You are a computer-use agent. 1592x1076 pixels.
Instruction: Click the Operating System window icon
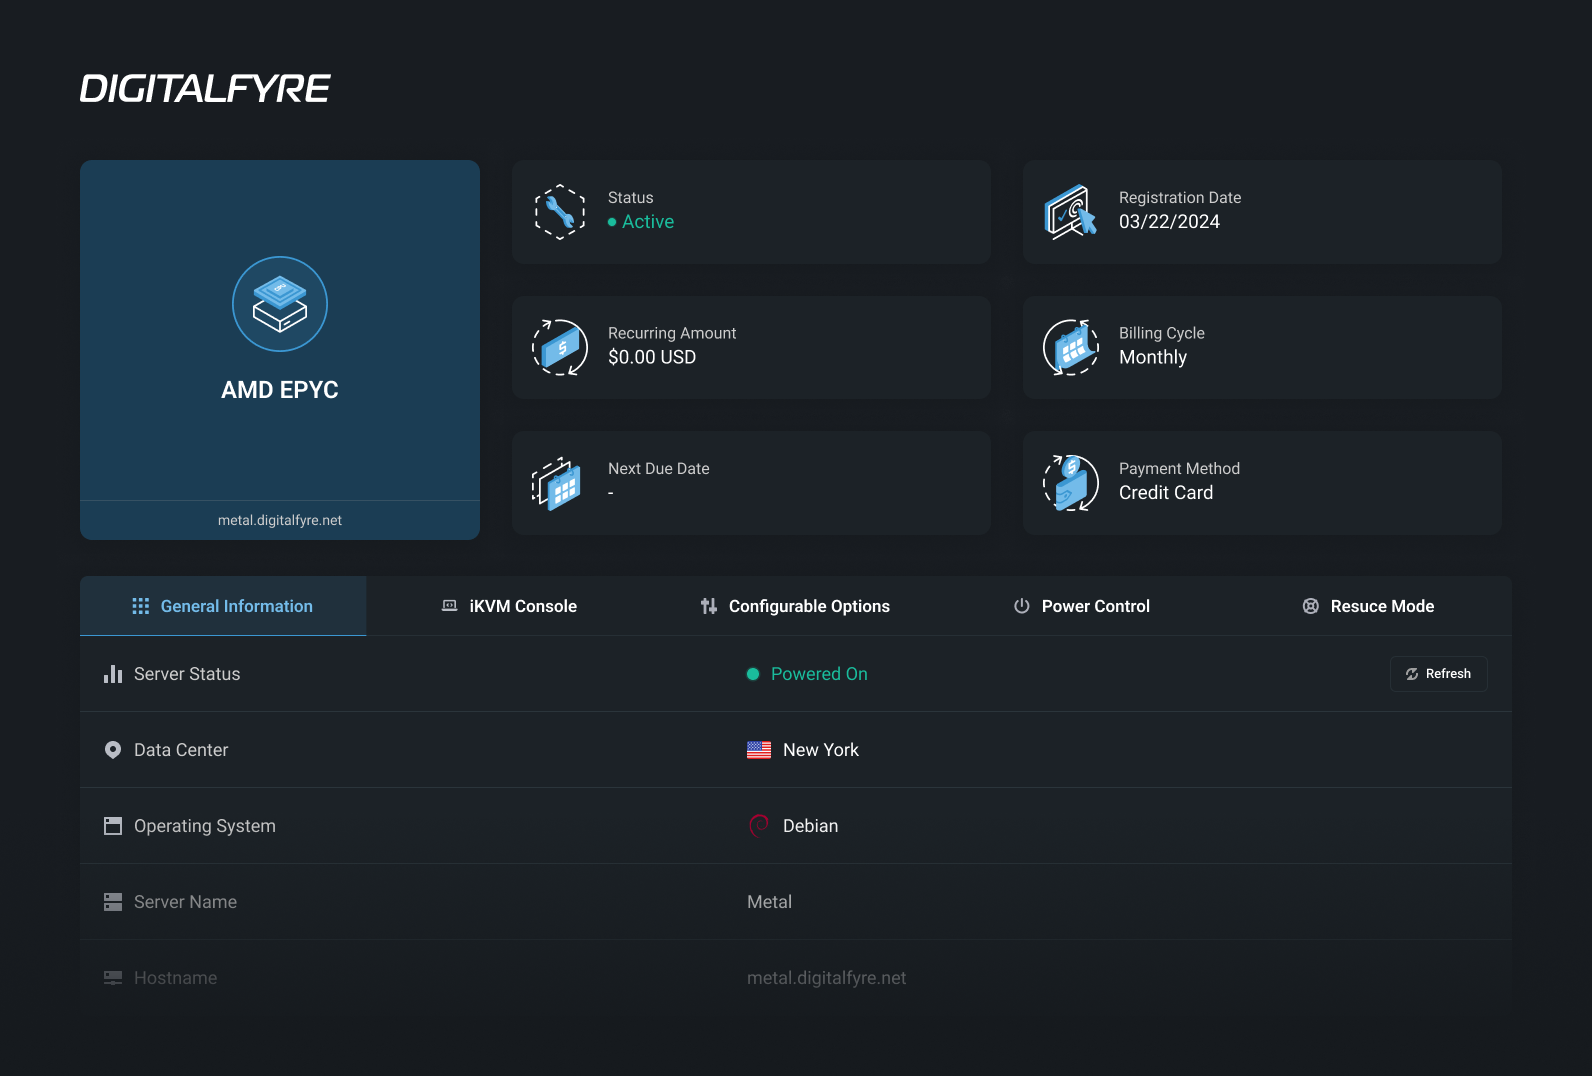pos(113,826)
